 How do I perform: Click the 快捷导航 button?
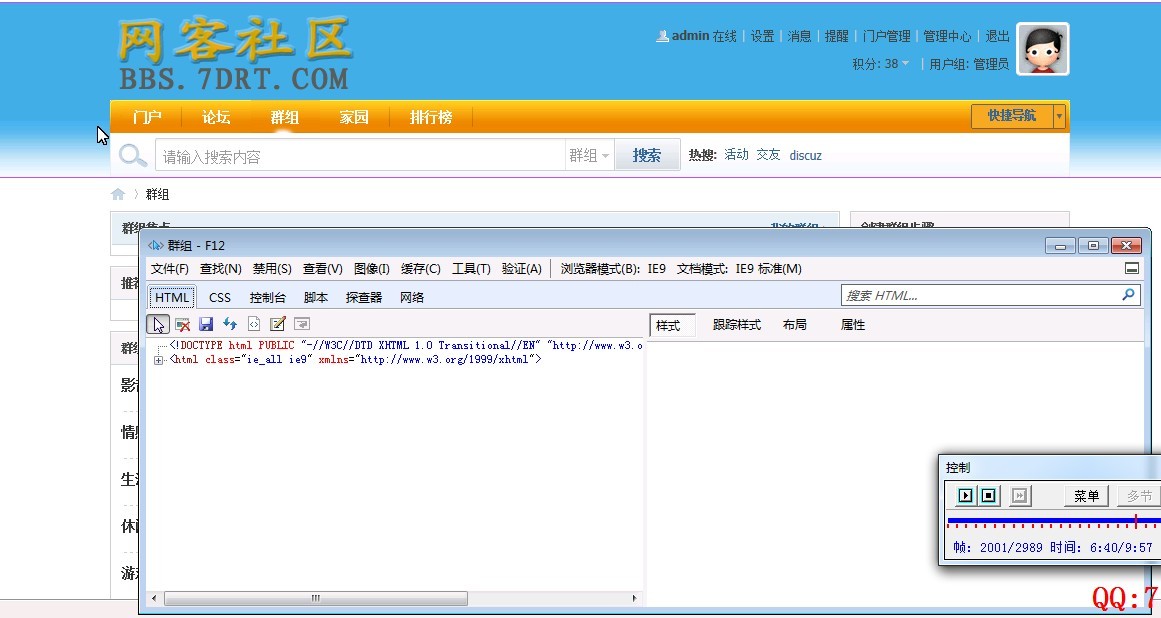[x=1012, y=116]
